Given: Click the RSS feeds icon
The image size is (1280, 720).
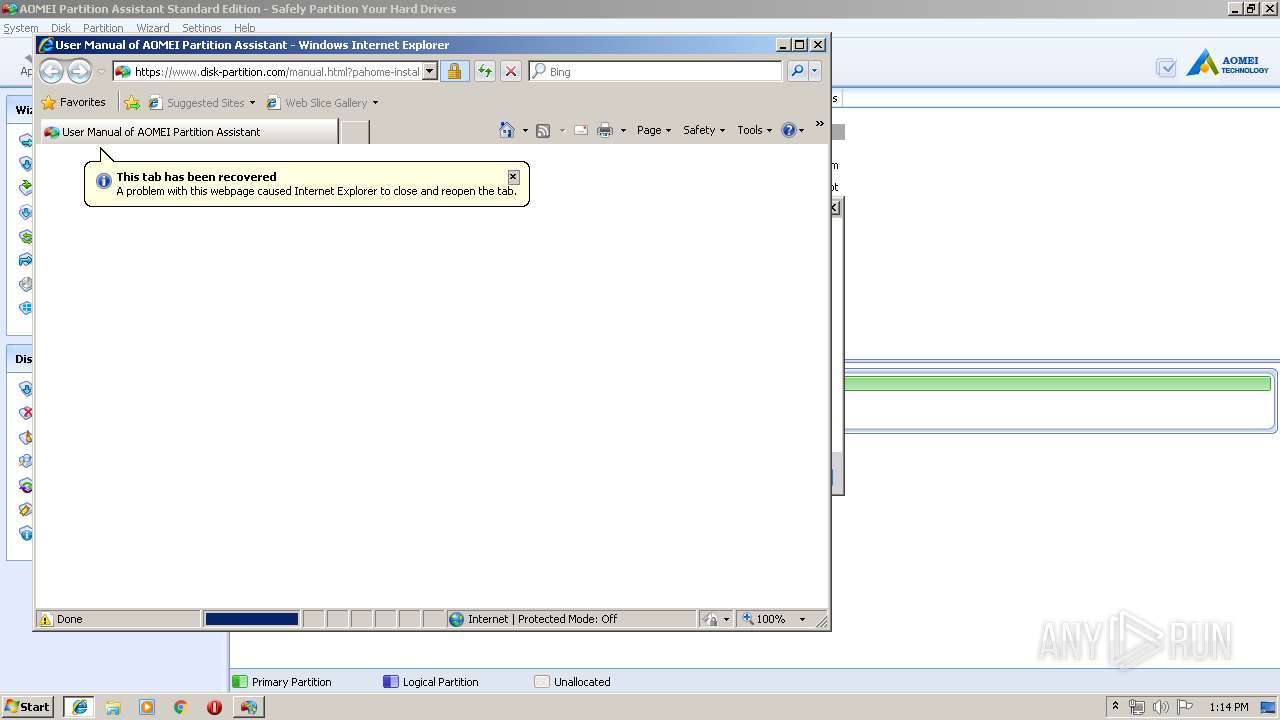Looking at the screenshot, I should [543, 130].
